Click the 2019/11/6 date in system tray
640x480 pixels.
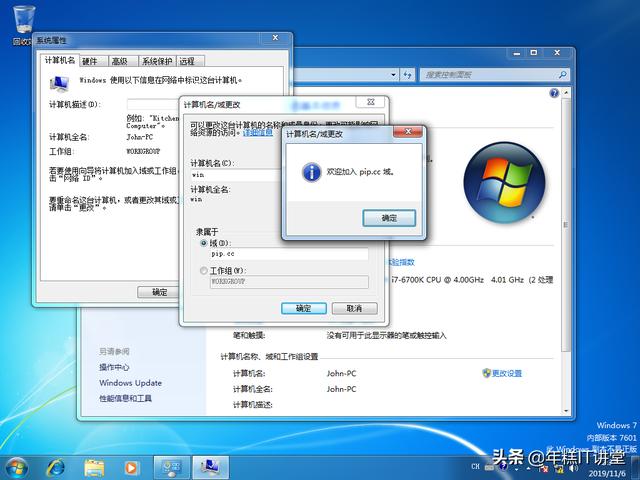click(x=607, y=473)
